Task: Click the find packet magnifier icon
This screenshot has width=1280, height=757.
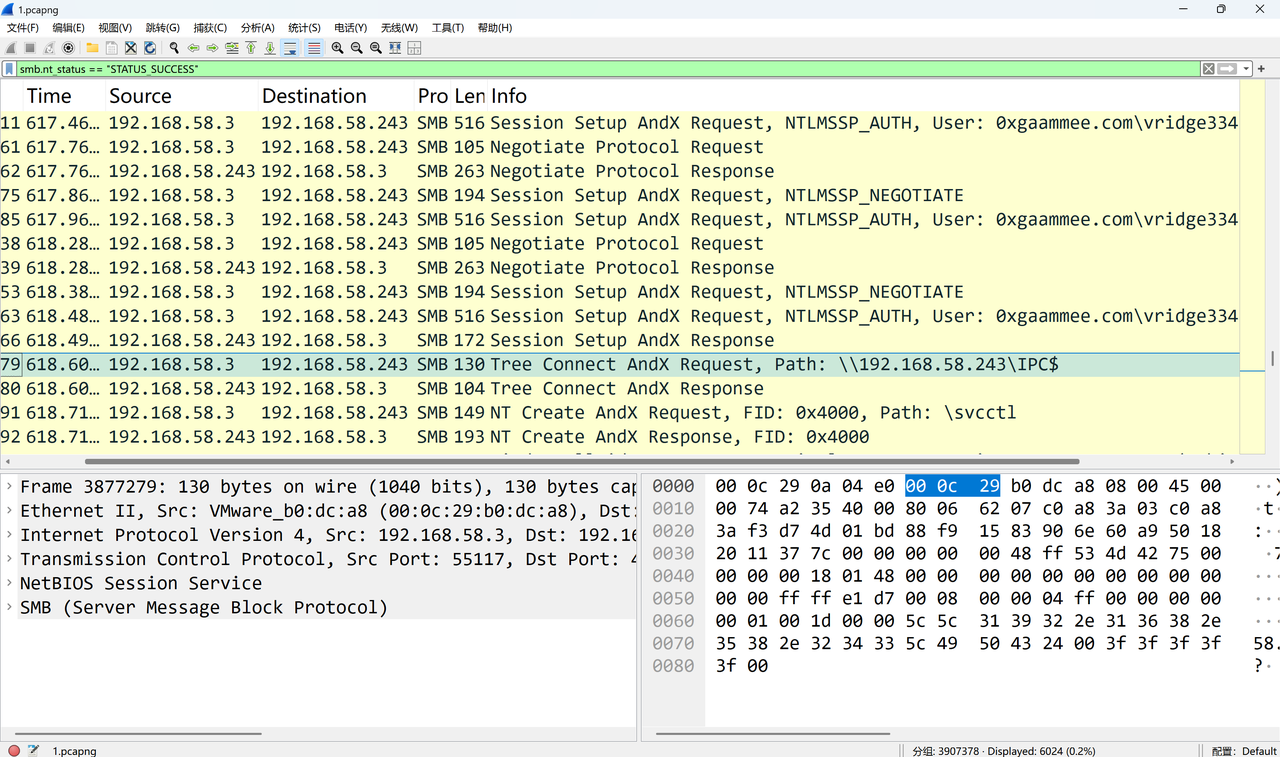Action: [x=174, y=48]
